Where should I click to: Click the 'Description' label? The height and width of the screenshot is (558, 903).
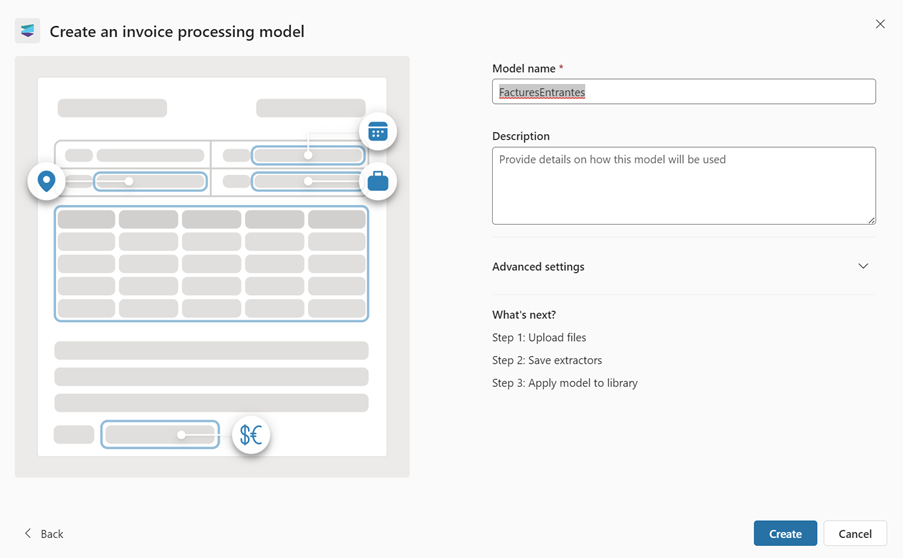521,136
